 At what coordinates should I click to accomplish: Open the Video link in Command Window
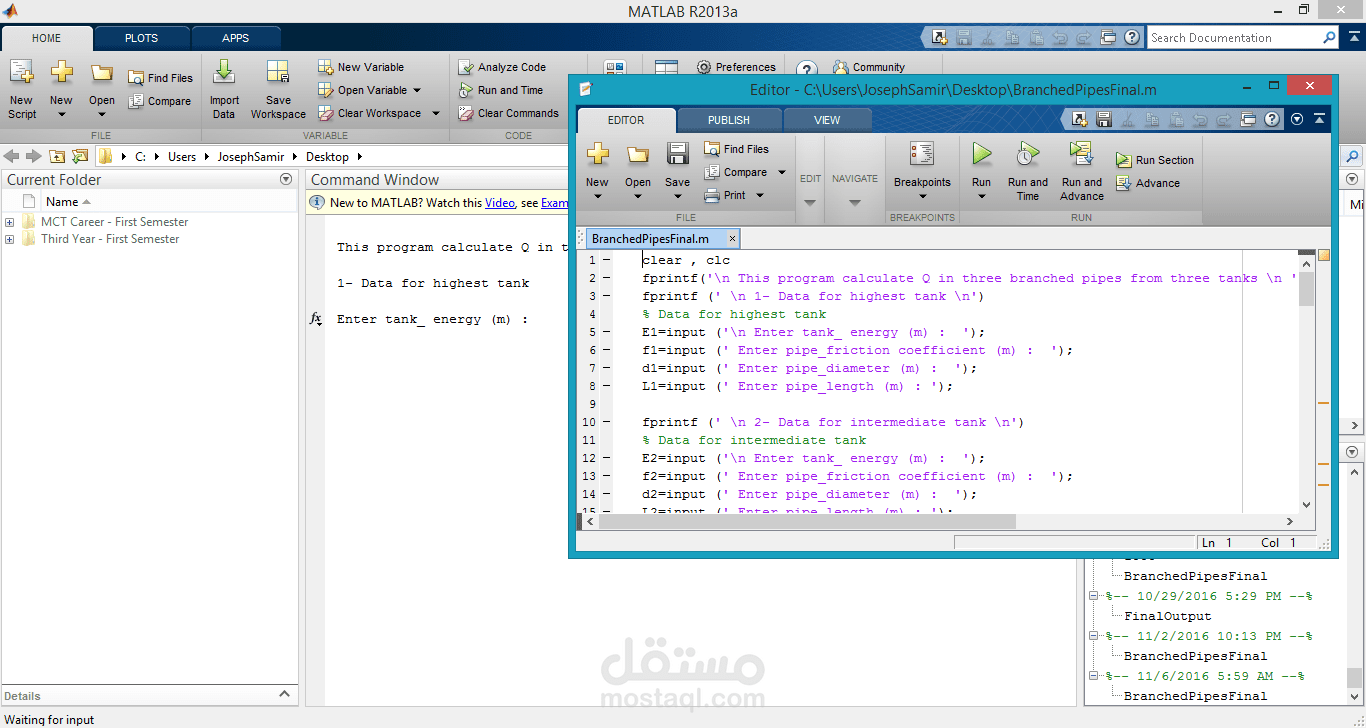(499, 202)
